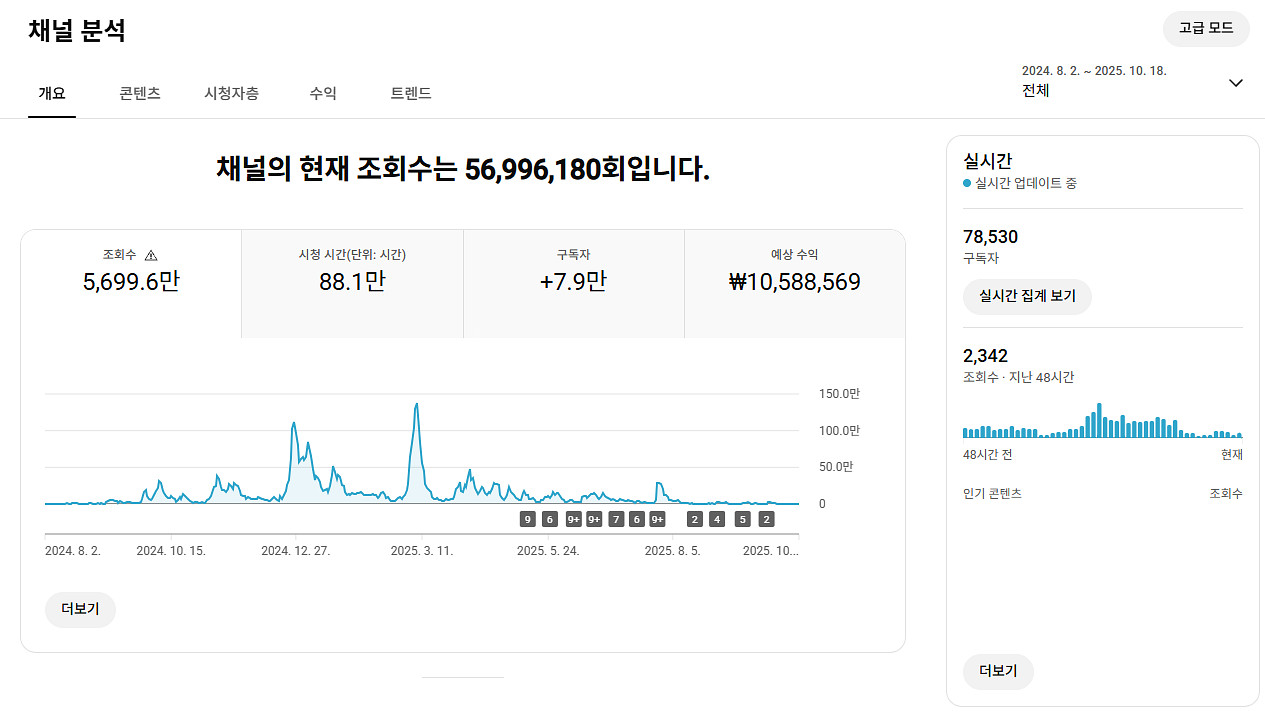Switch to the 콘텐츠 tab
1265x714 pixels.
[x=140, y=93]
